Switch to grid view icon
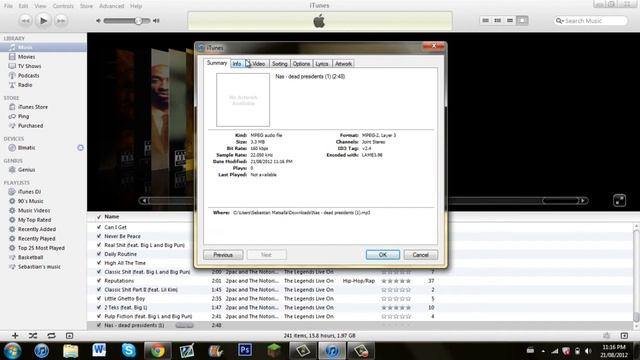The height and width of the screenshot is (360, 640). (x=510, y=20)
